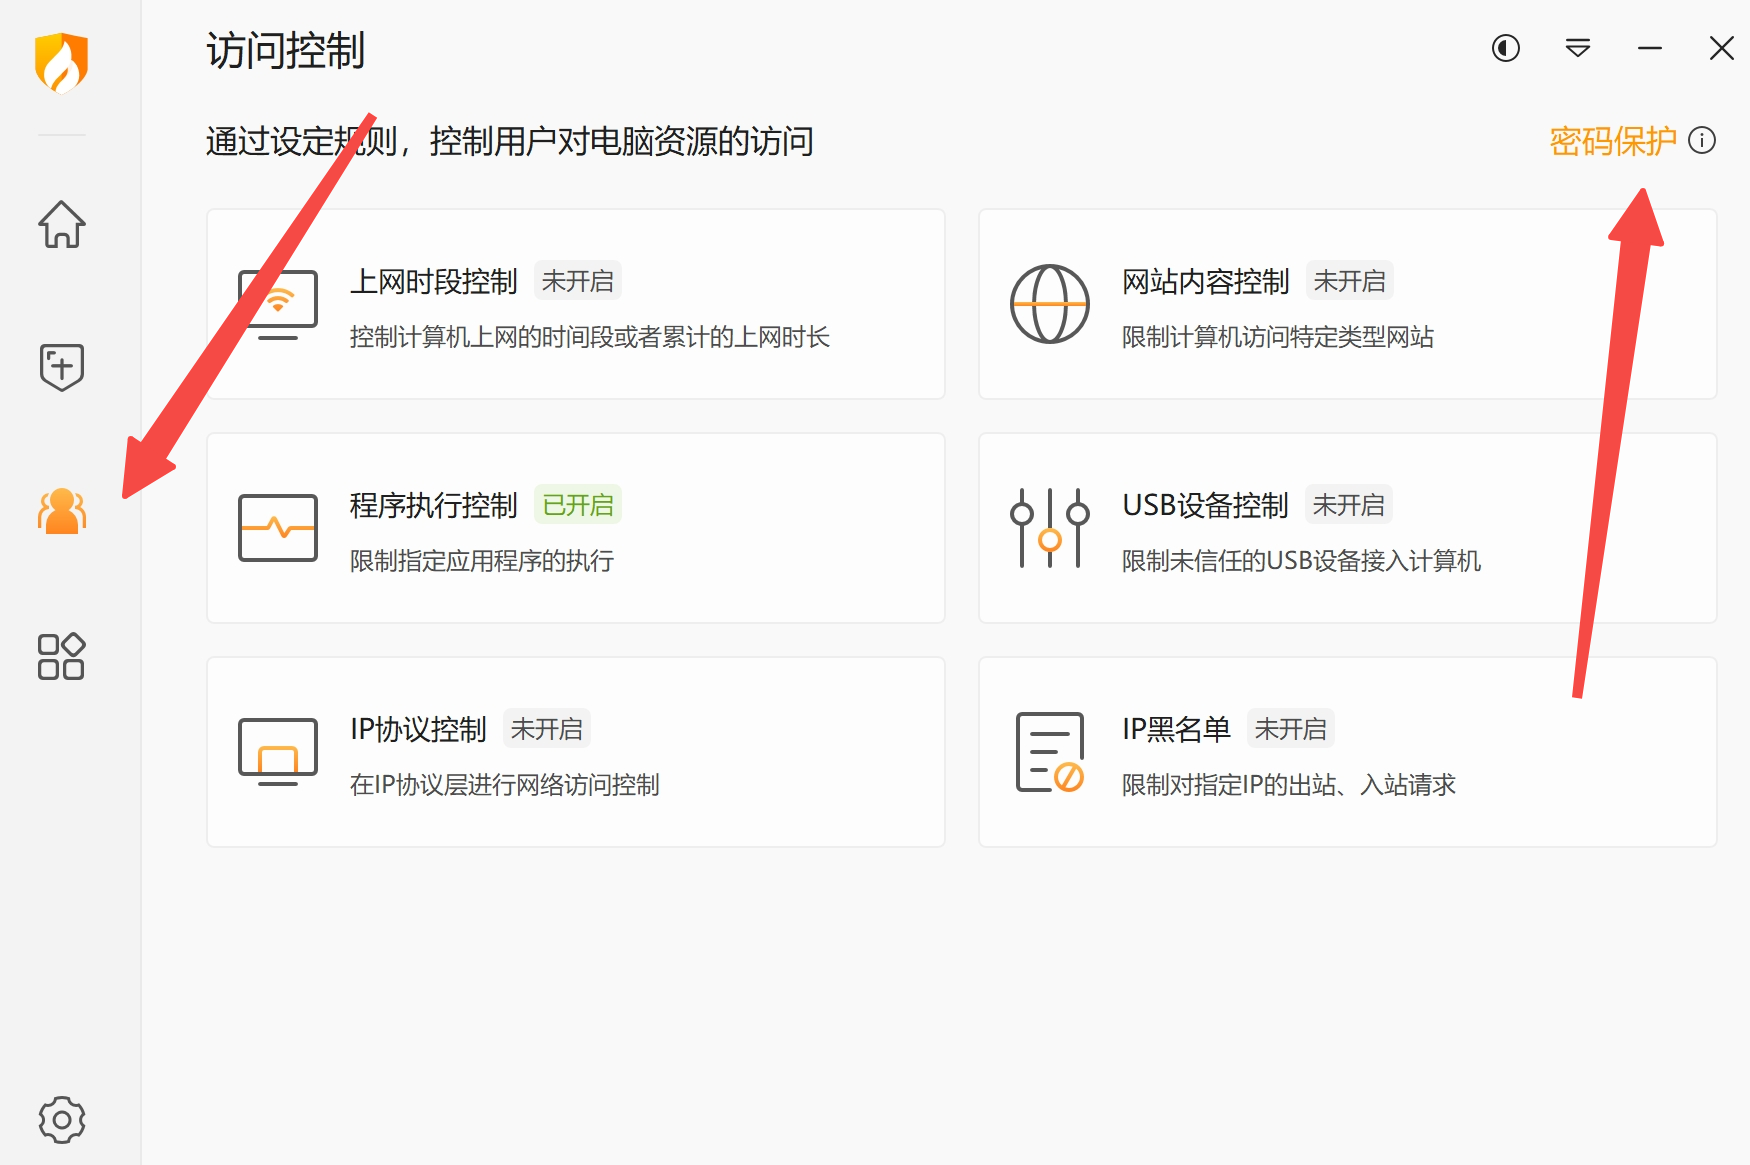
Task: Open the IP黑名单 card title
Action: 1176,729
